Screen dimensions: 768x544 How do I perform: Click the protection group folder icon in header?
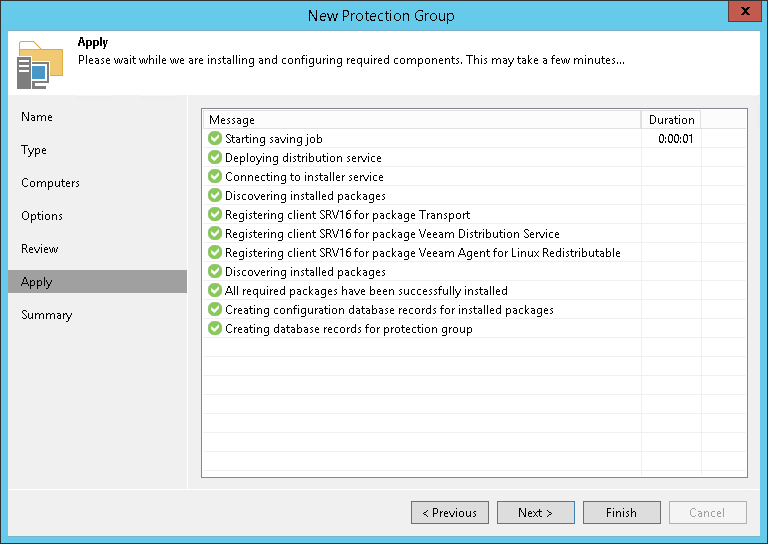(x=40, y=65)
